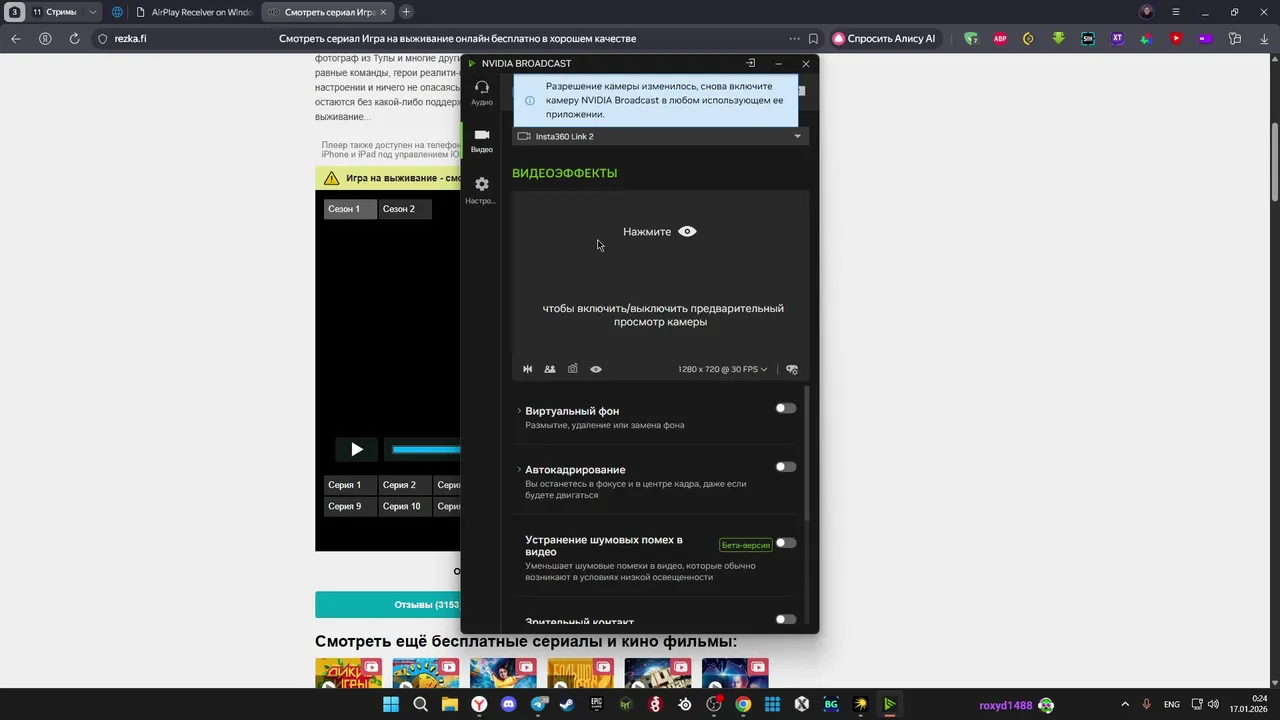Click the info icon in the notification banner
The height and width of the screenshot is (720, 1280).
point(530,101)
